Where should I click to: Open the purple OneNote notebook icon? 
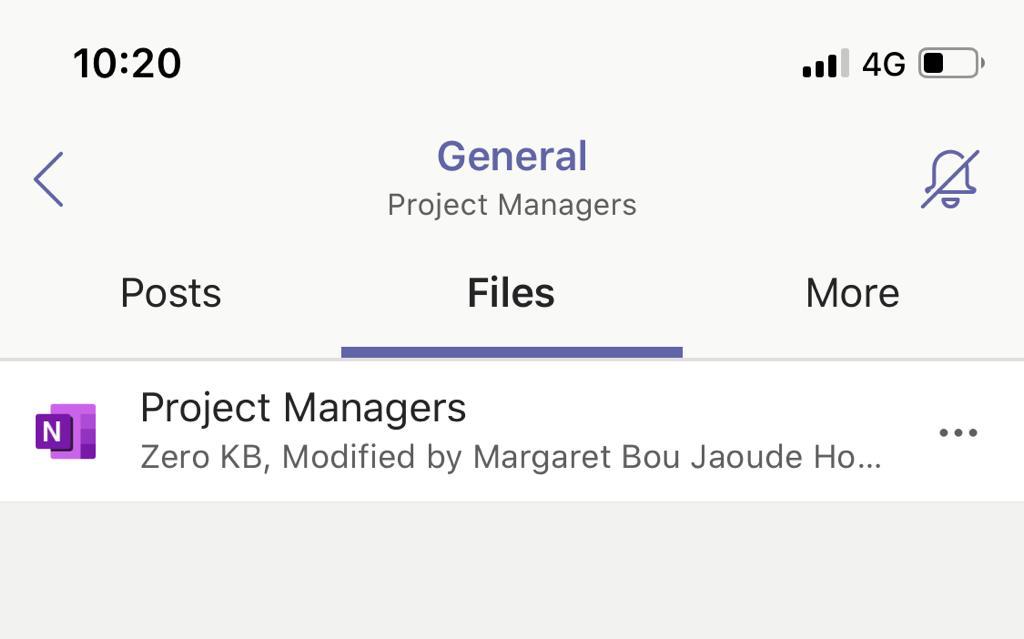tap(66, 432)
